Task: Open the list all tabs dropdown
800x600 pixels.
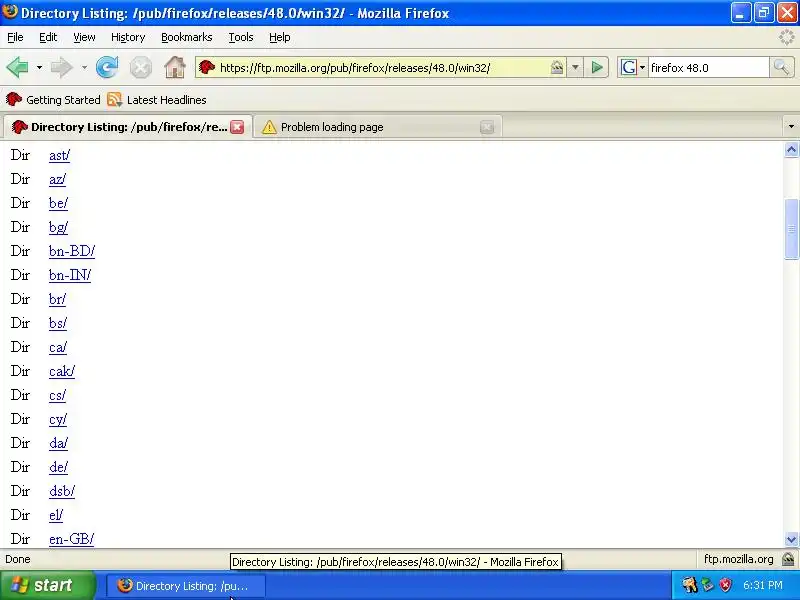Action: (791, 127)
